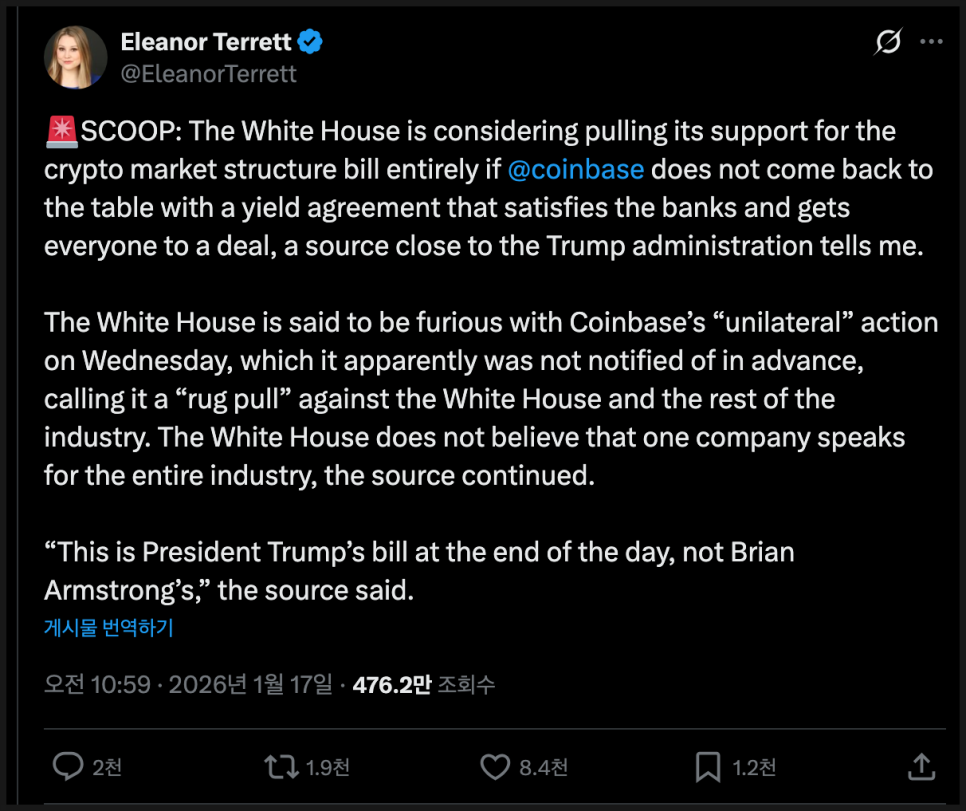Open Eleanor Terrett's profile picture

click(76, 57)
